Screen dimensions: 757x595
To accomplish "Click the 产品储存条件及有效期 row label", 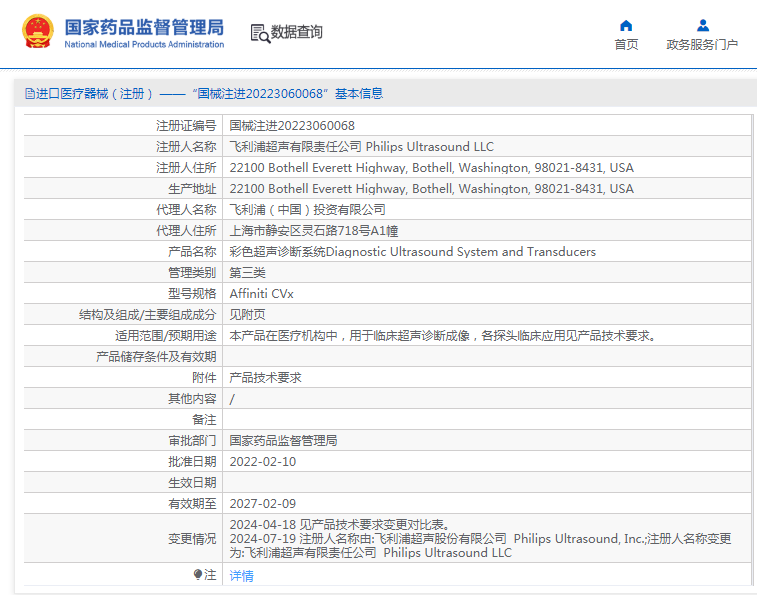I will (156, 357).
